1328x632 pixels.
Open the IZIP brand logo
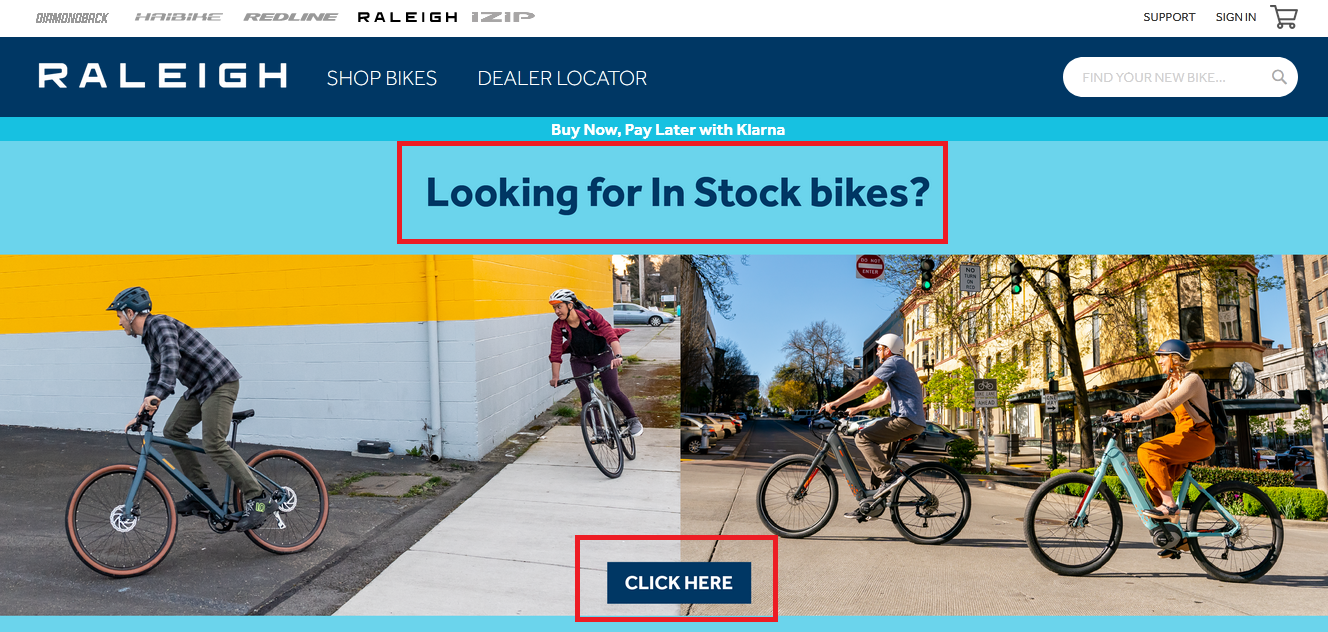point(504,17)
